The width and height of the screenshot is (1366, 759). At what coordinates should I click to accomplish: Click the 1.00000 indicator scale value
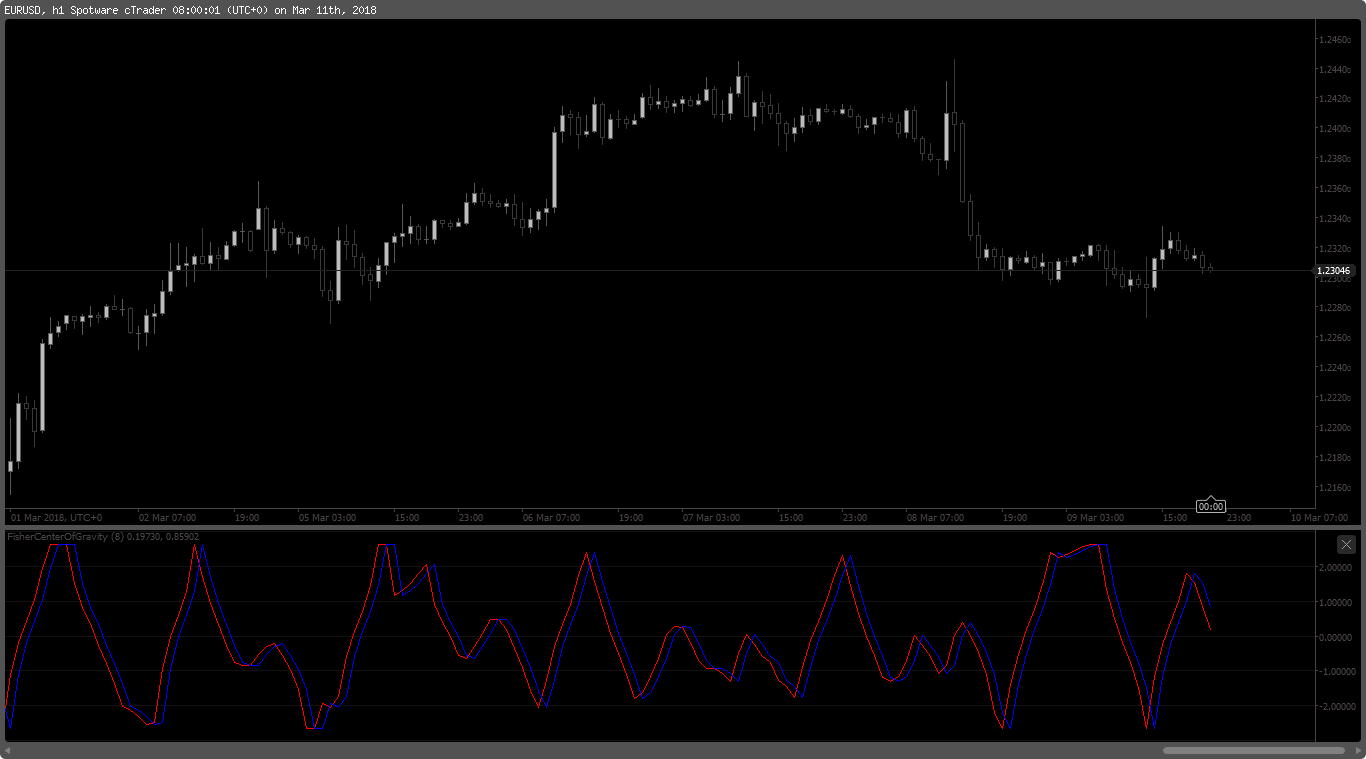1337,603
